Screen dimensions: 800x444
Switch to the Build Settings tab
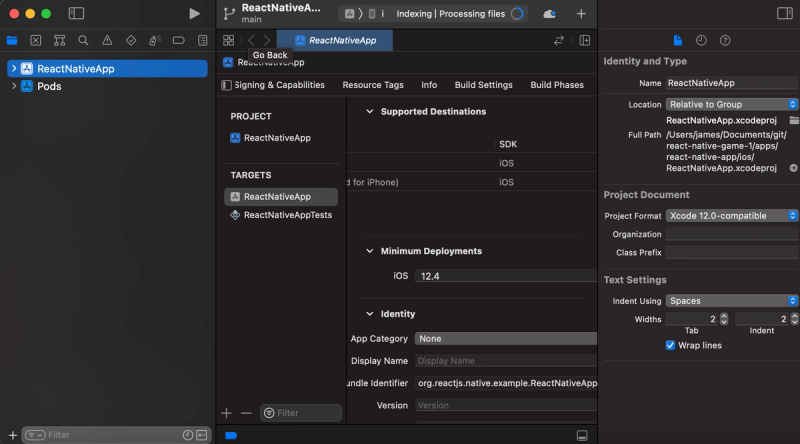[x=483, y=85]
